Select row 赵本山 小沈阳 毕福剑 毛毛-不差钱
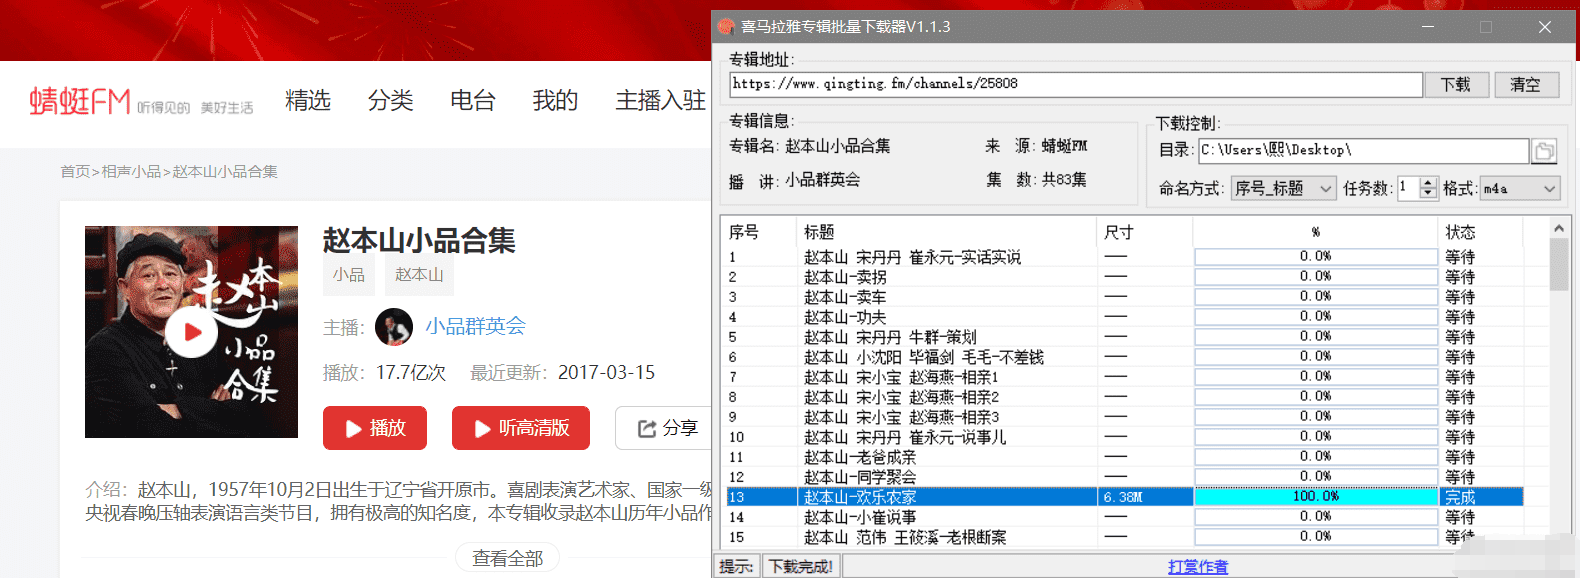The image size is (1580, 578). pyautogui.click(x=1123, y=357)
